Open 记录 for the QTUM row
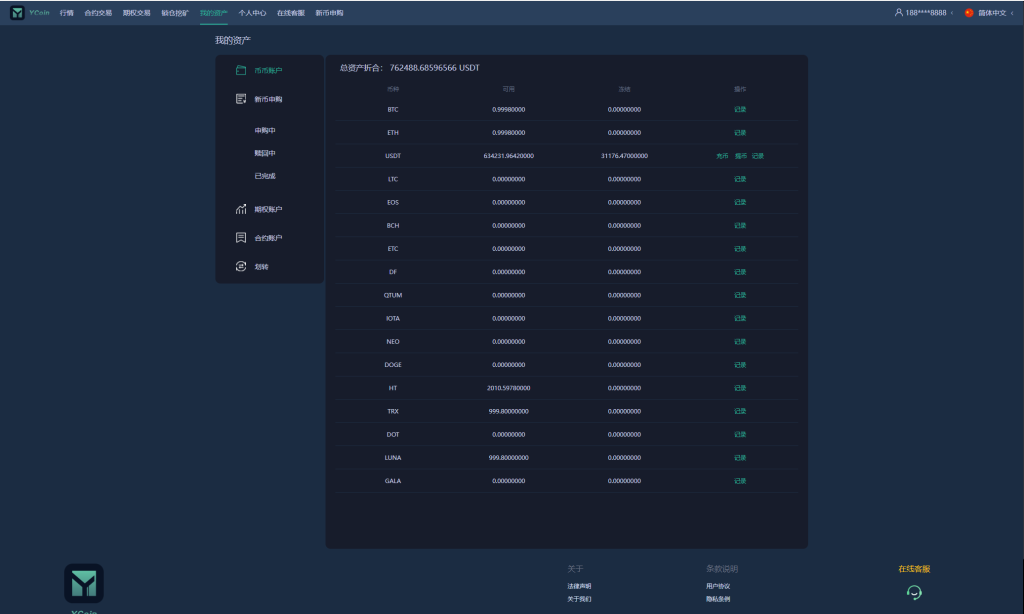 740,295
